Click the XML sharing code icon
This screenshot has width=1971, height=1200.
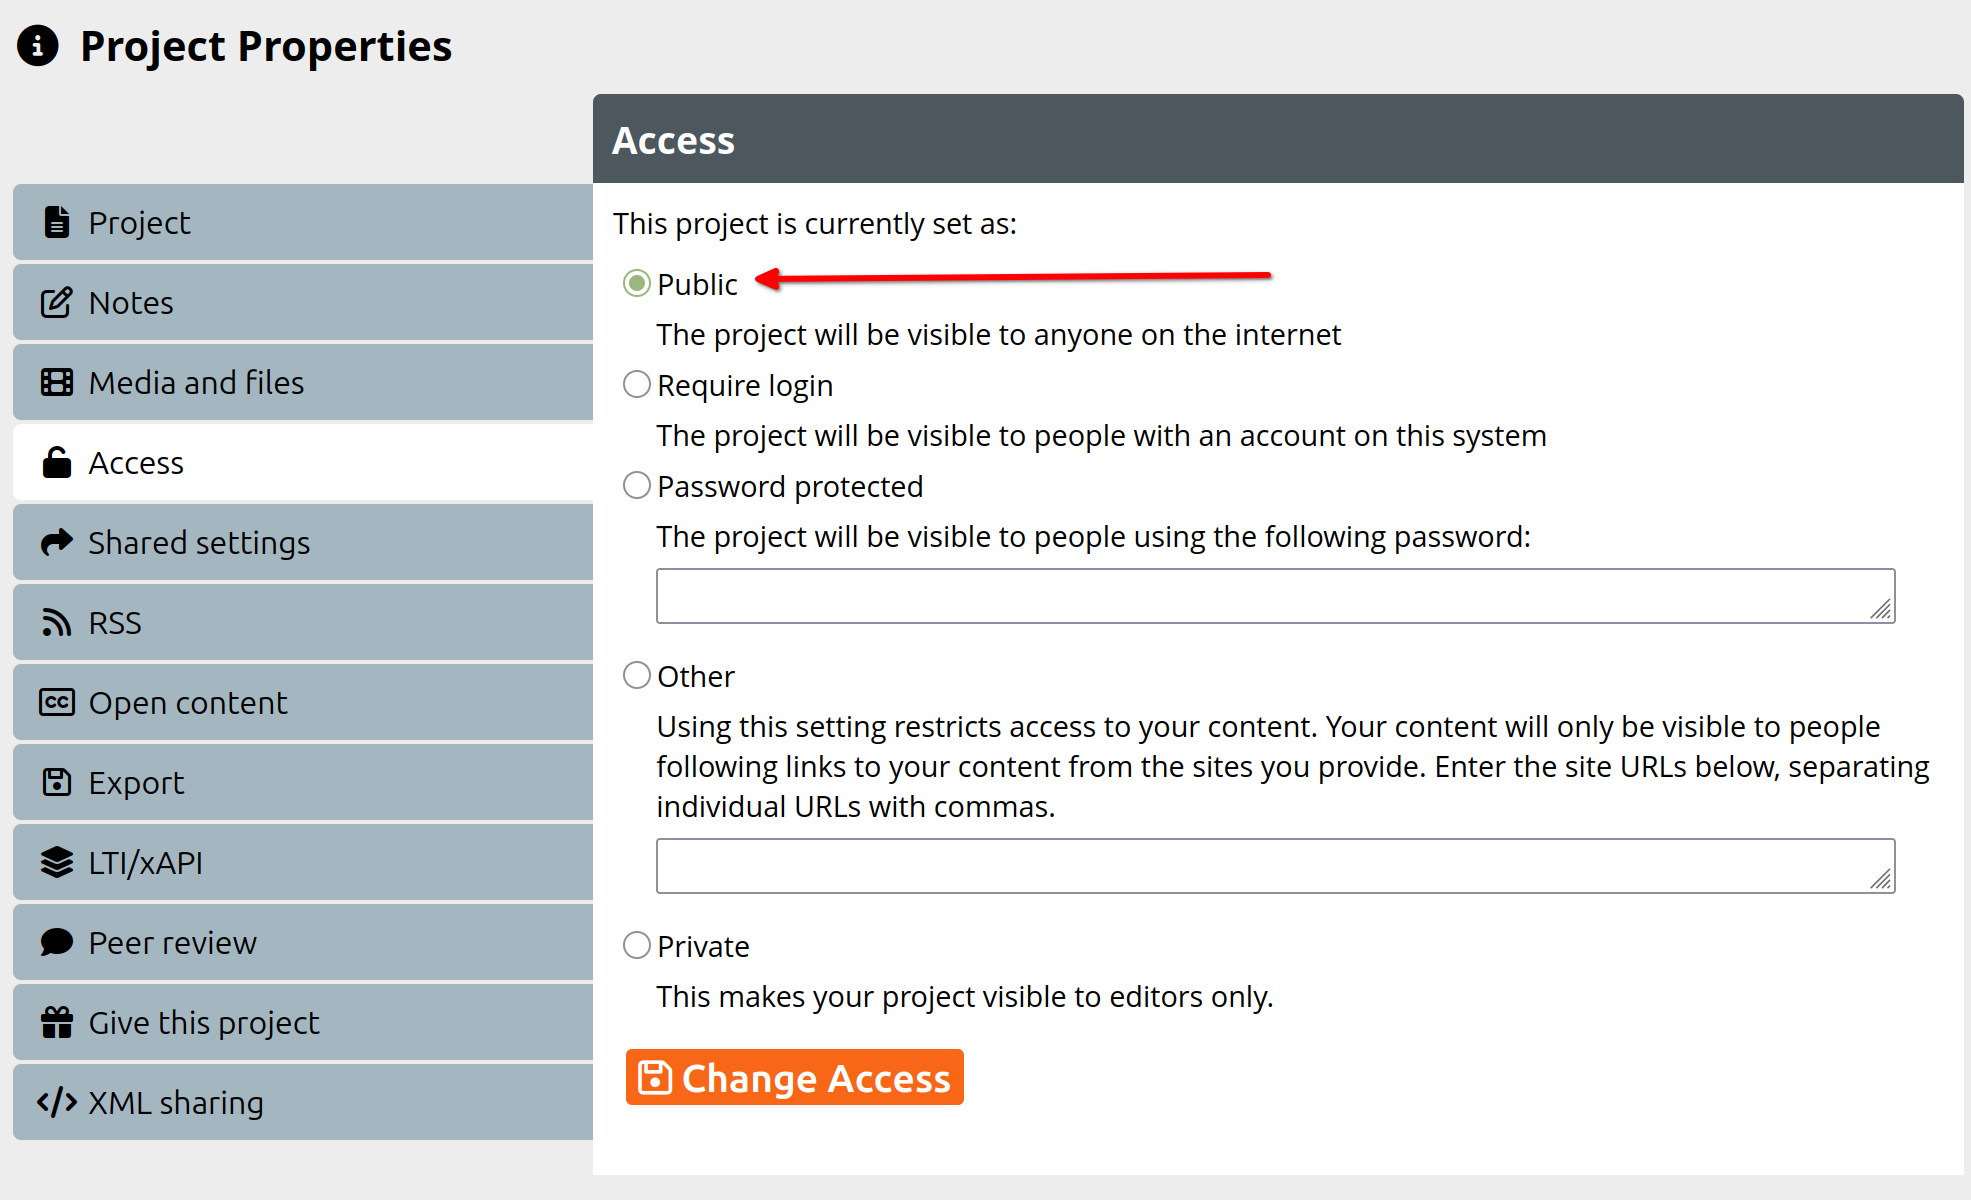click(57, 1102)
